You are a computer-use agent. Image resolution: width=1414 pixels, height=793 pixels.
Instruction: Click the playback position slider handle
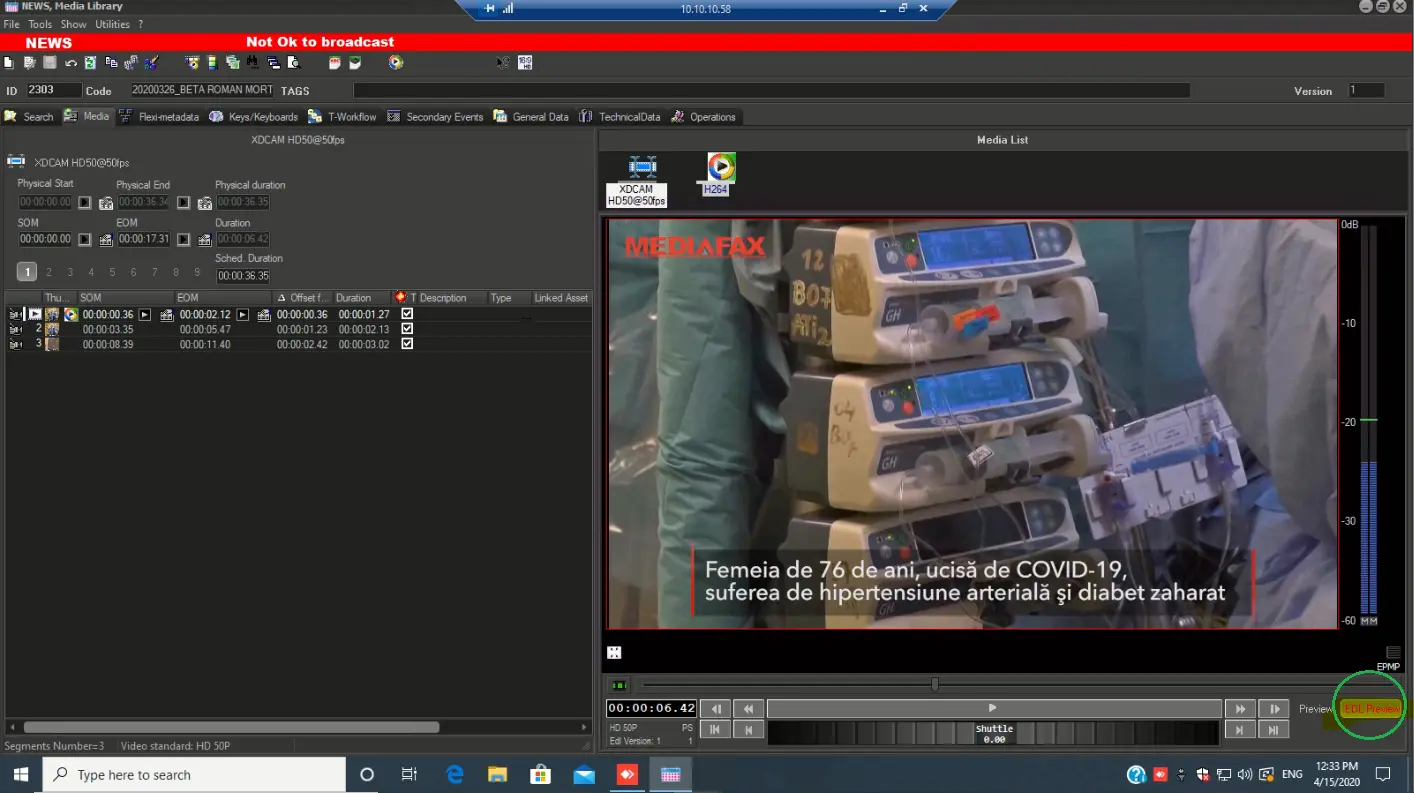[x=935, y=685]
